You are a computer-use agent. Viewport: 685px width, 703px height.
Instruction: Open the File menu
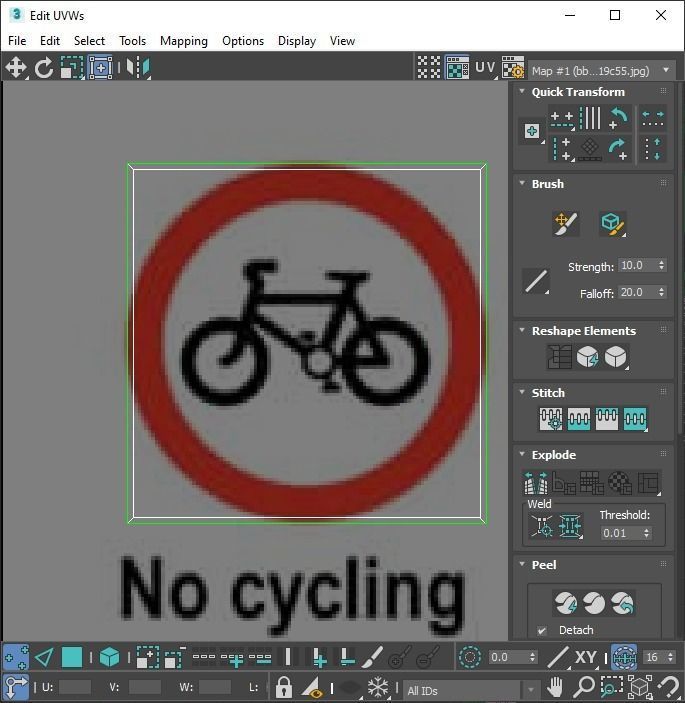tap(17, 41)
